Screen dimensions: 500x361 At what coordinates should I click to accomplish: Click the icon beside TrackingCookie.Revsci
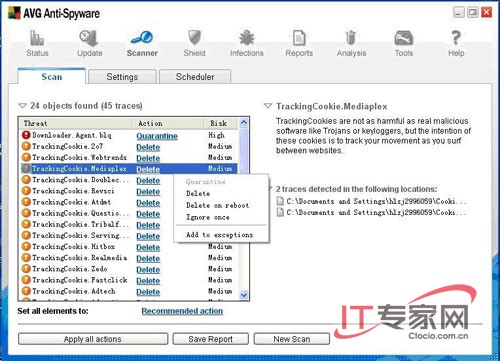coord(26,191)
